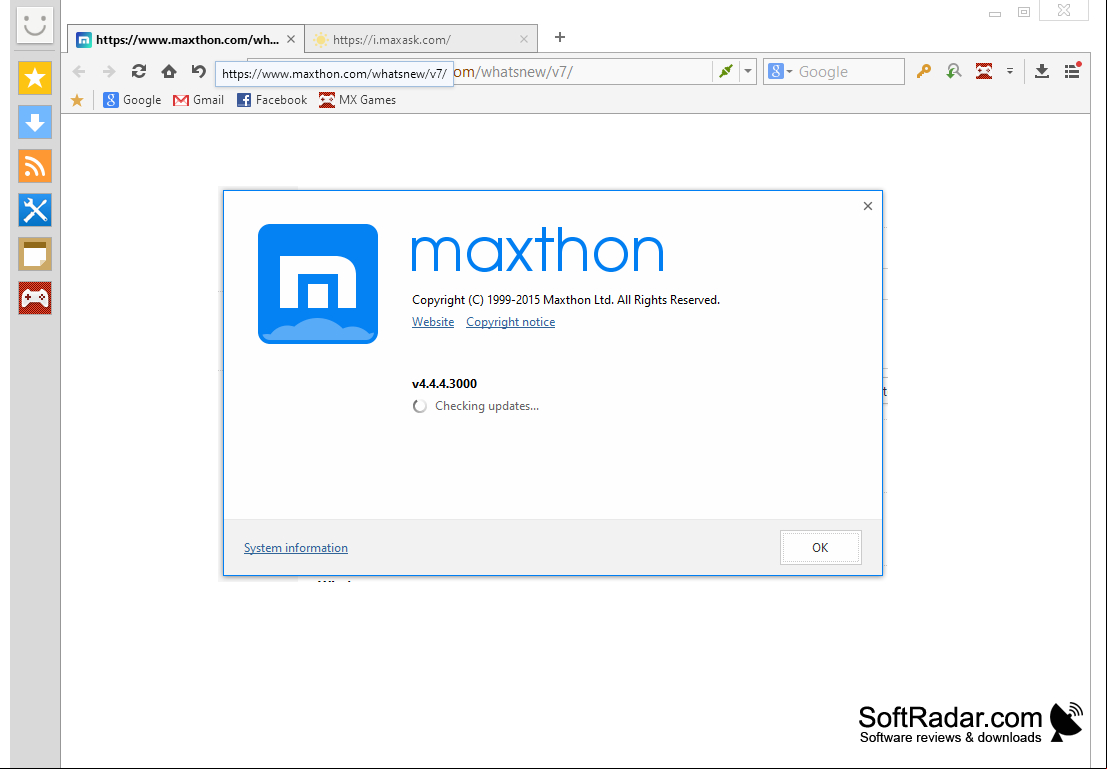1107x769 pixels.
Task: Open the game controller sidebar icon
Action: click(x=35, y=298)
